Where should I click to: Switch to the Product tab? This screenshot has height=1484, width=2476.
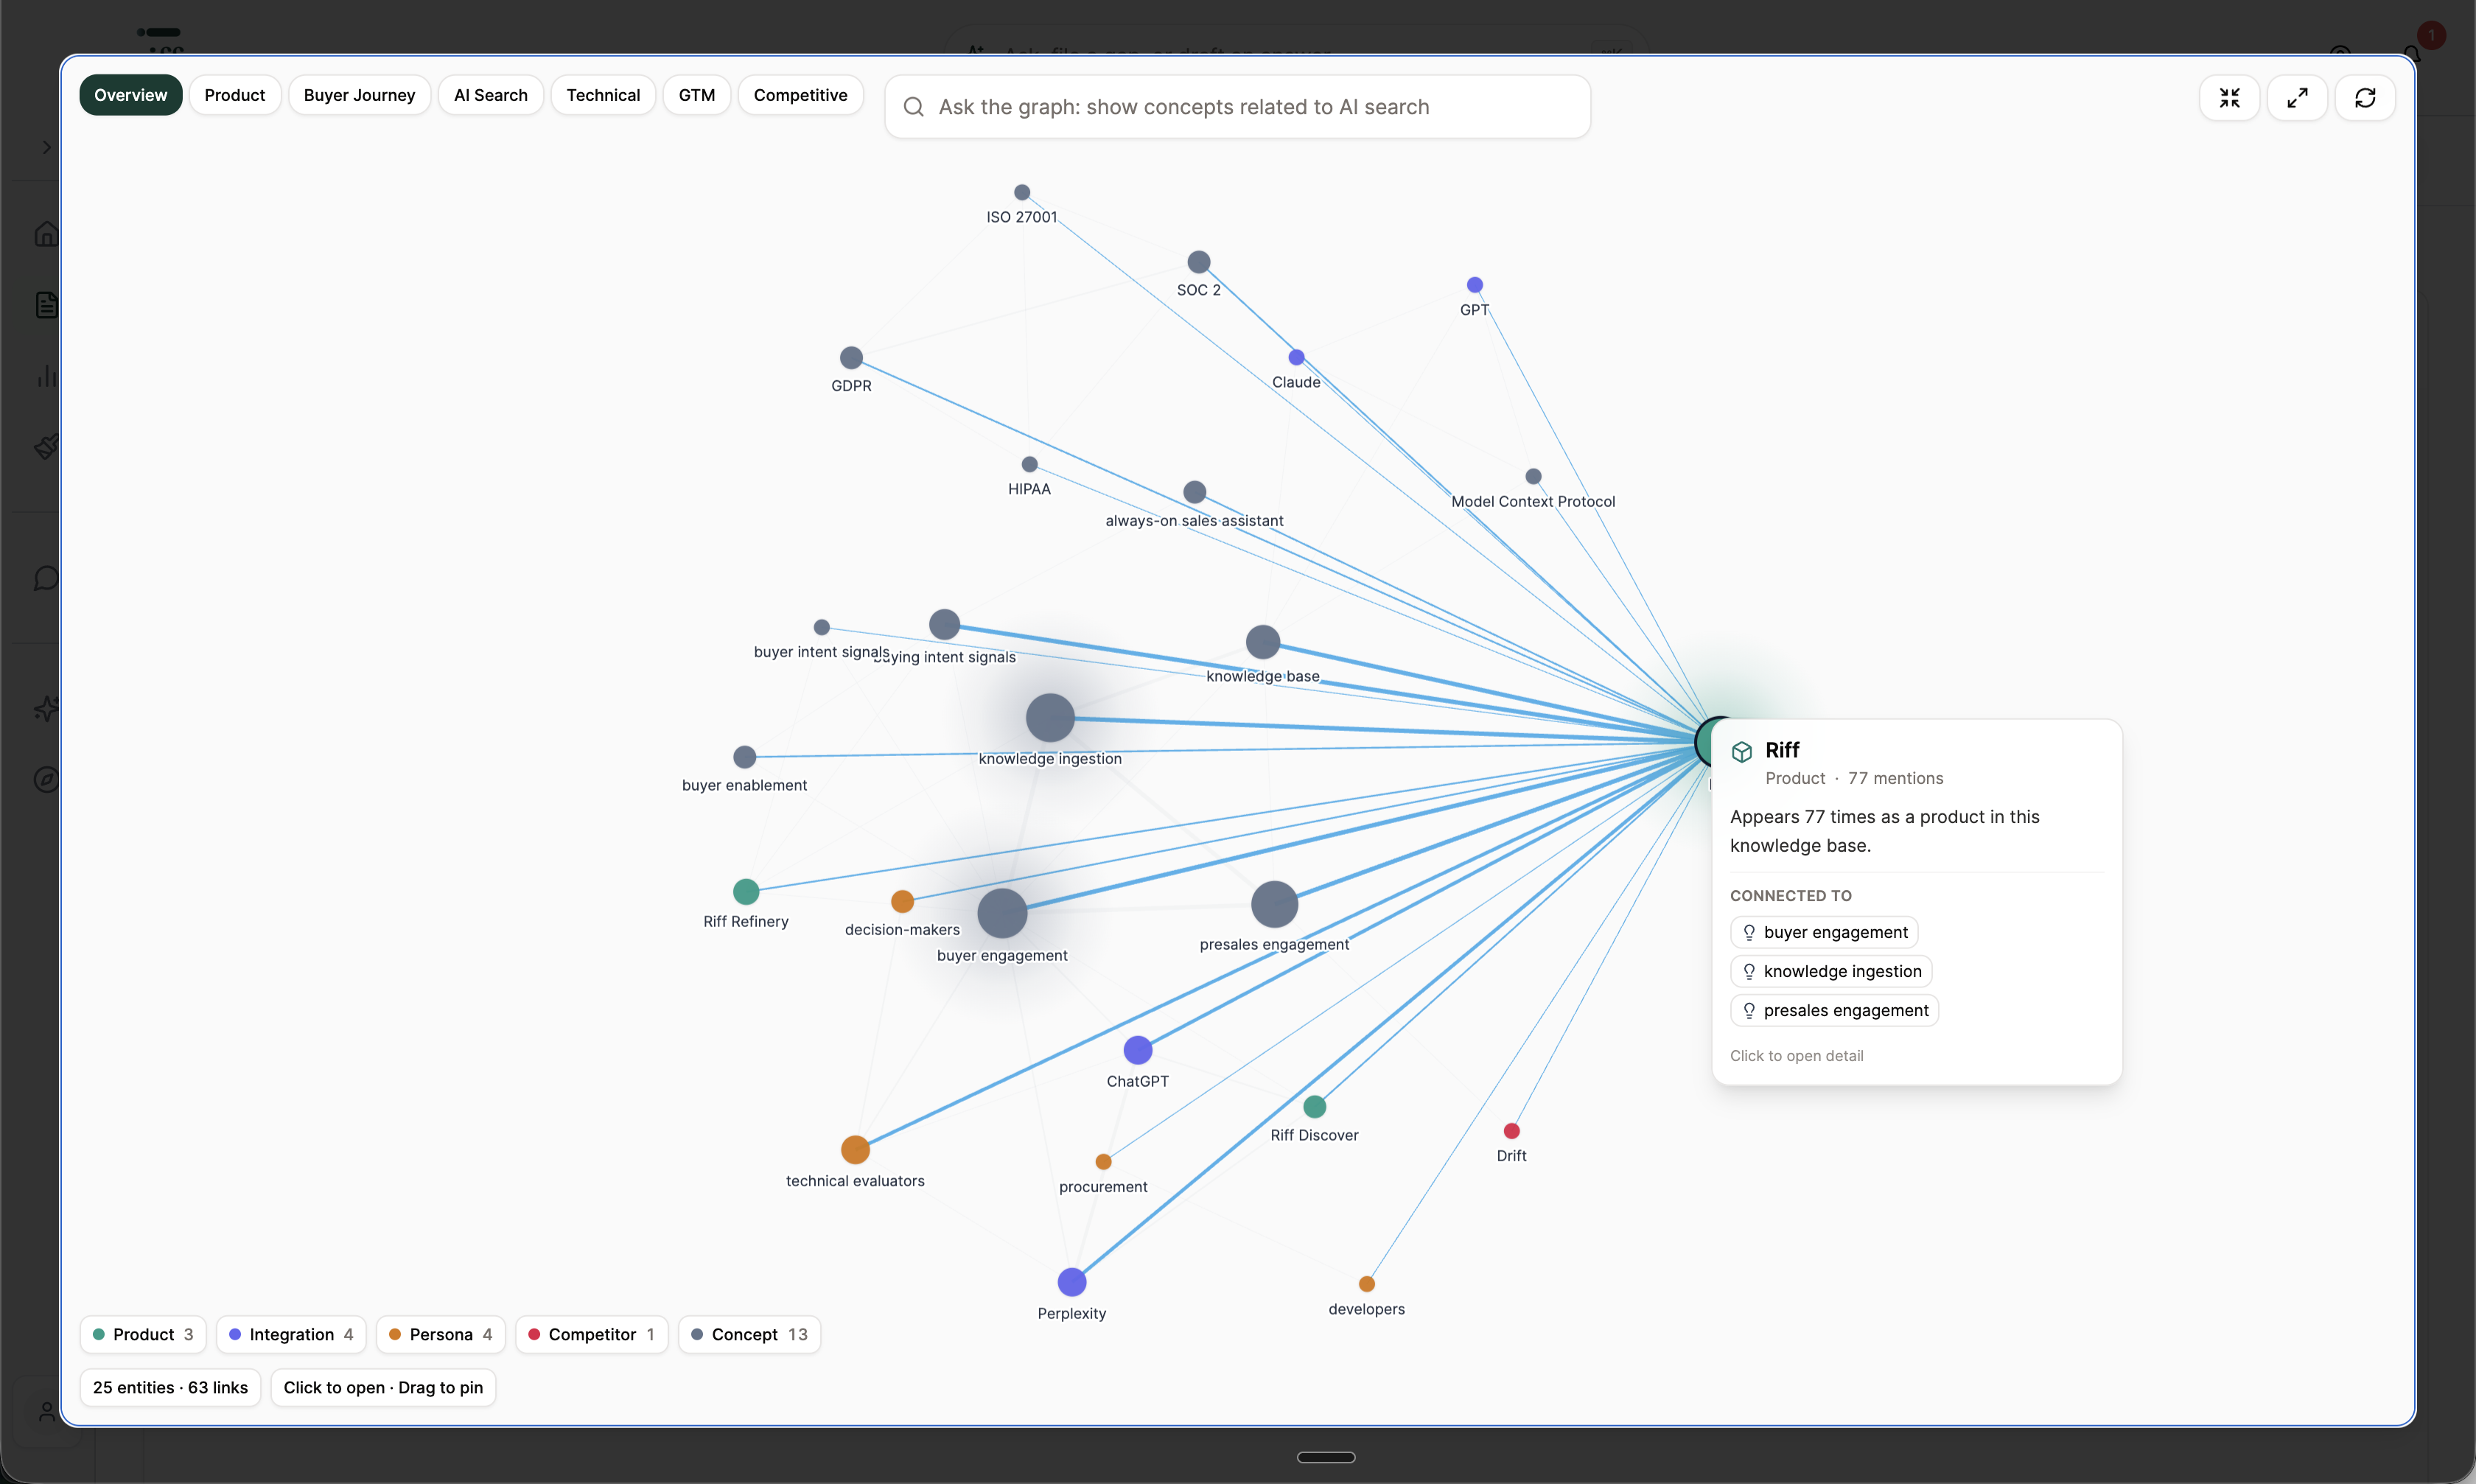point(235,95)
